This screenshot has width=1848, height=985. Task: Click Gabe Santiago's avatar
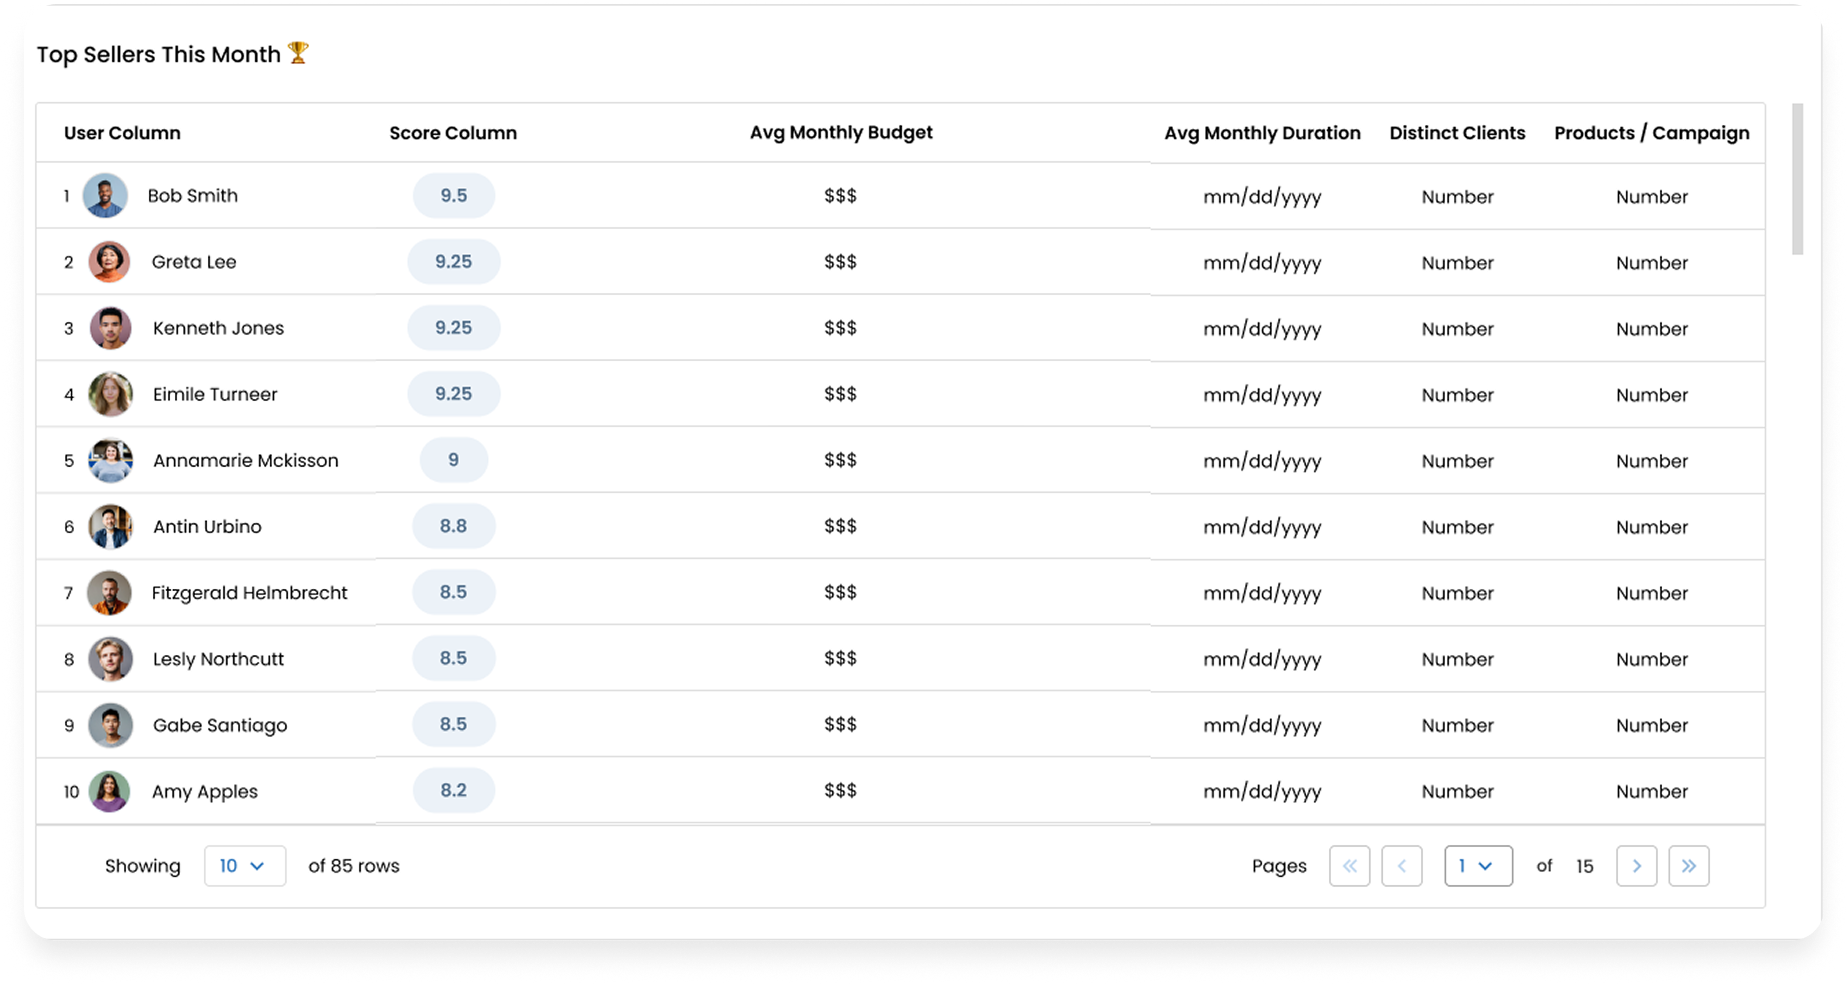pyautogui.click(x=110, y=725)
